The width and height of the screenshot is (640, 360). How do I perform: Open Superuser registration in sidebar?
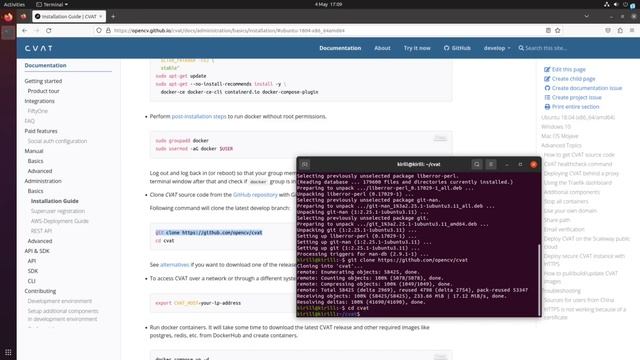point(58,211)
